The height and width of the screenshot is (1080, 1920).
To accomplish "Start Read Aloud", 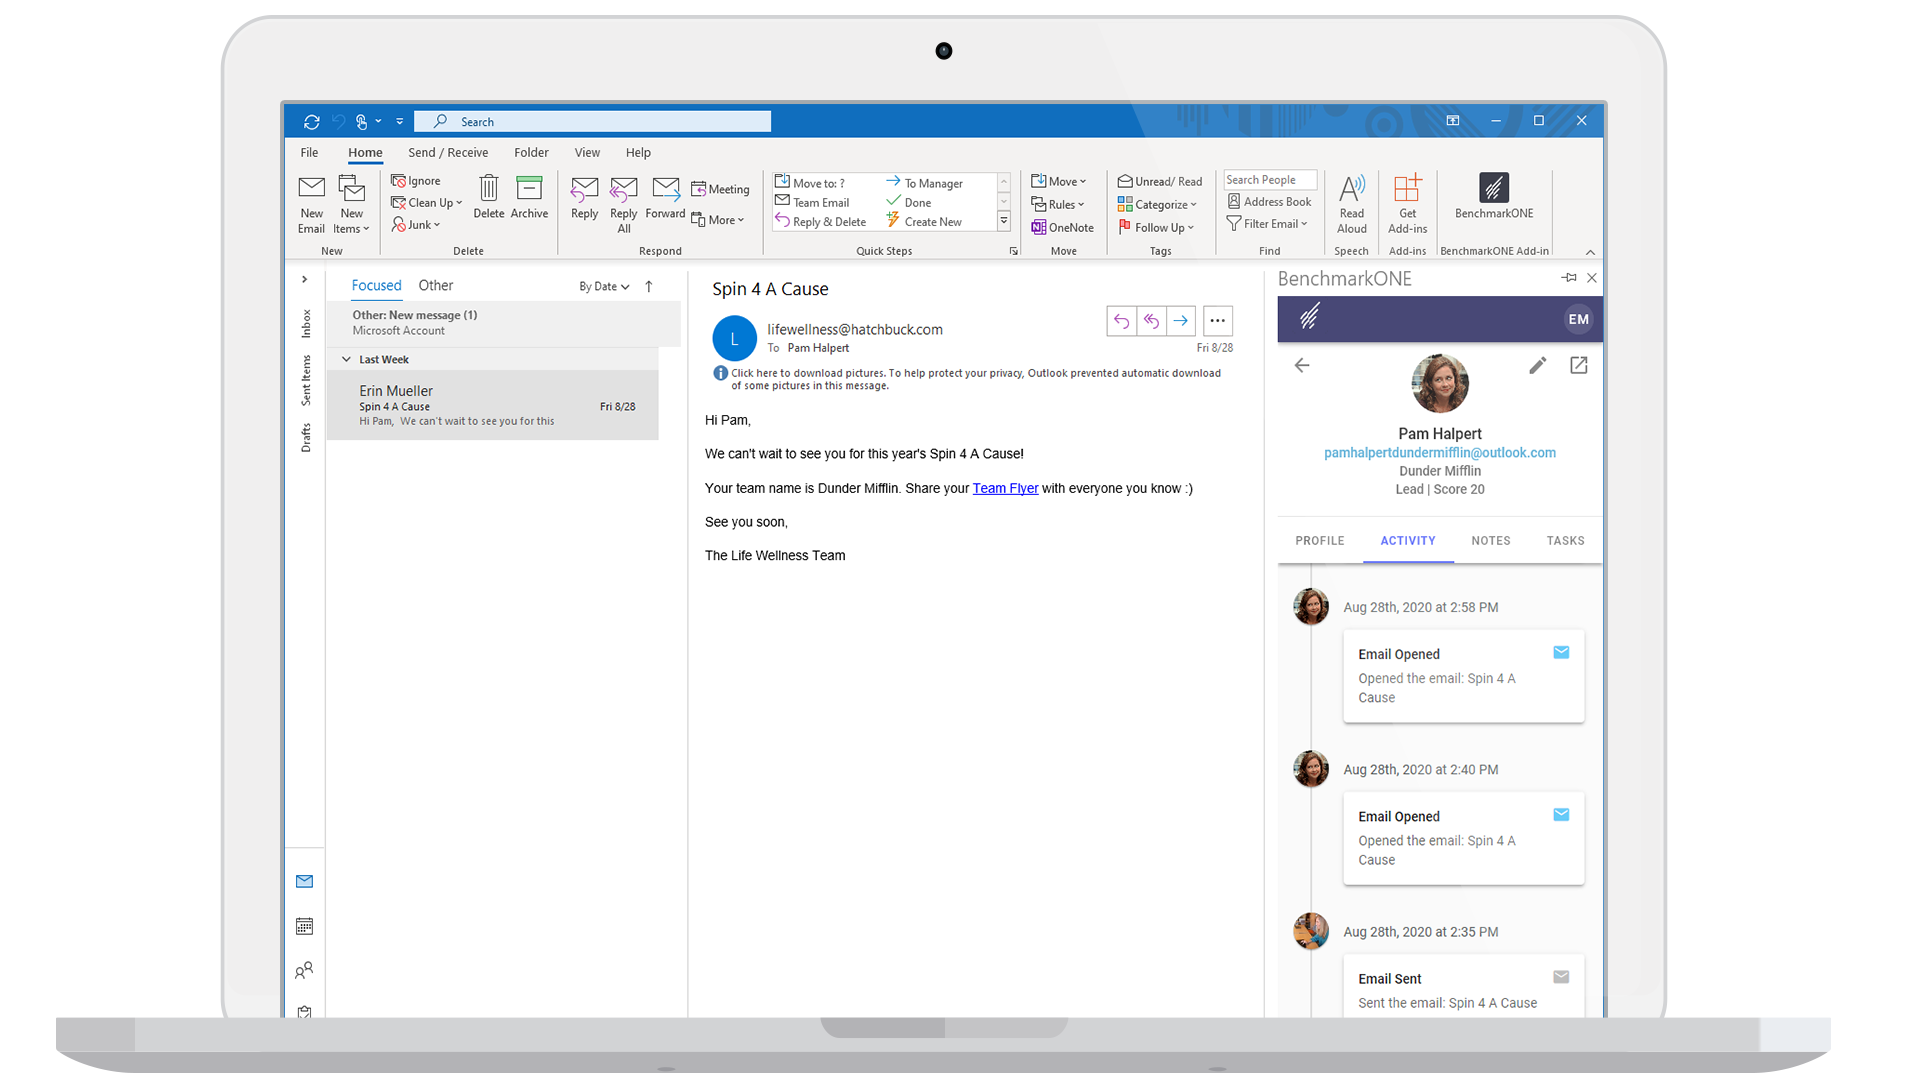I will [1351, 204].
